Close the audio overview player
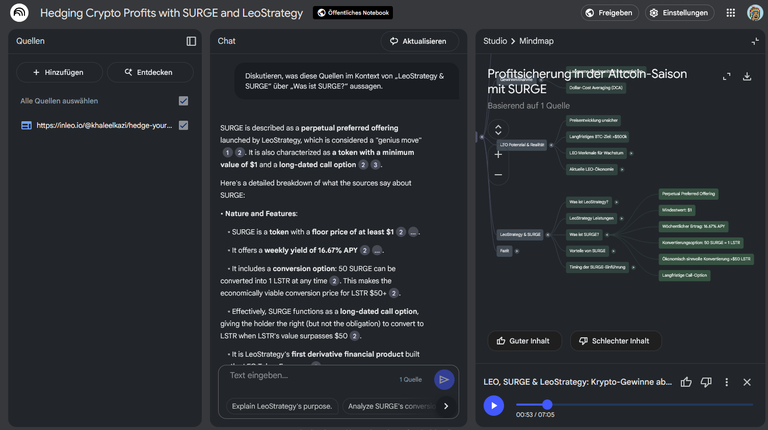Viewport: 768px width, 430px height. [747, 382]
